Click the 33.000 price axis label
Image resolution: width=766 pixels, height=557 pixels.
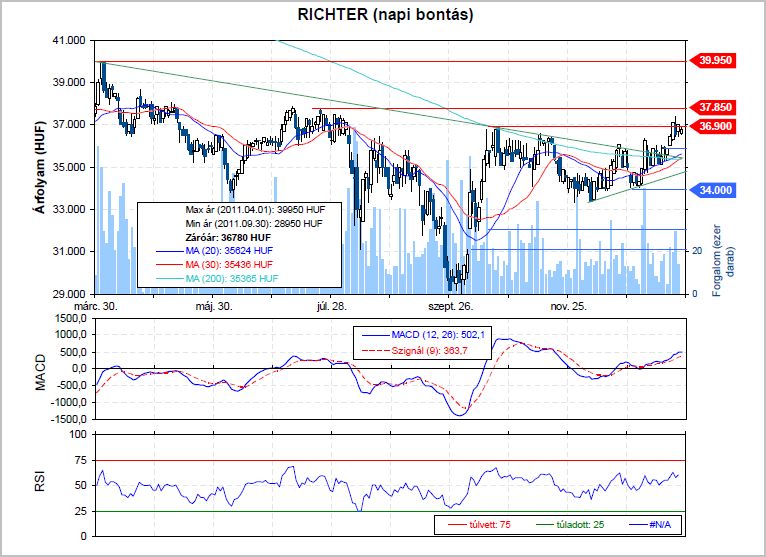(x=69, y=209)
